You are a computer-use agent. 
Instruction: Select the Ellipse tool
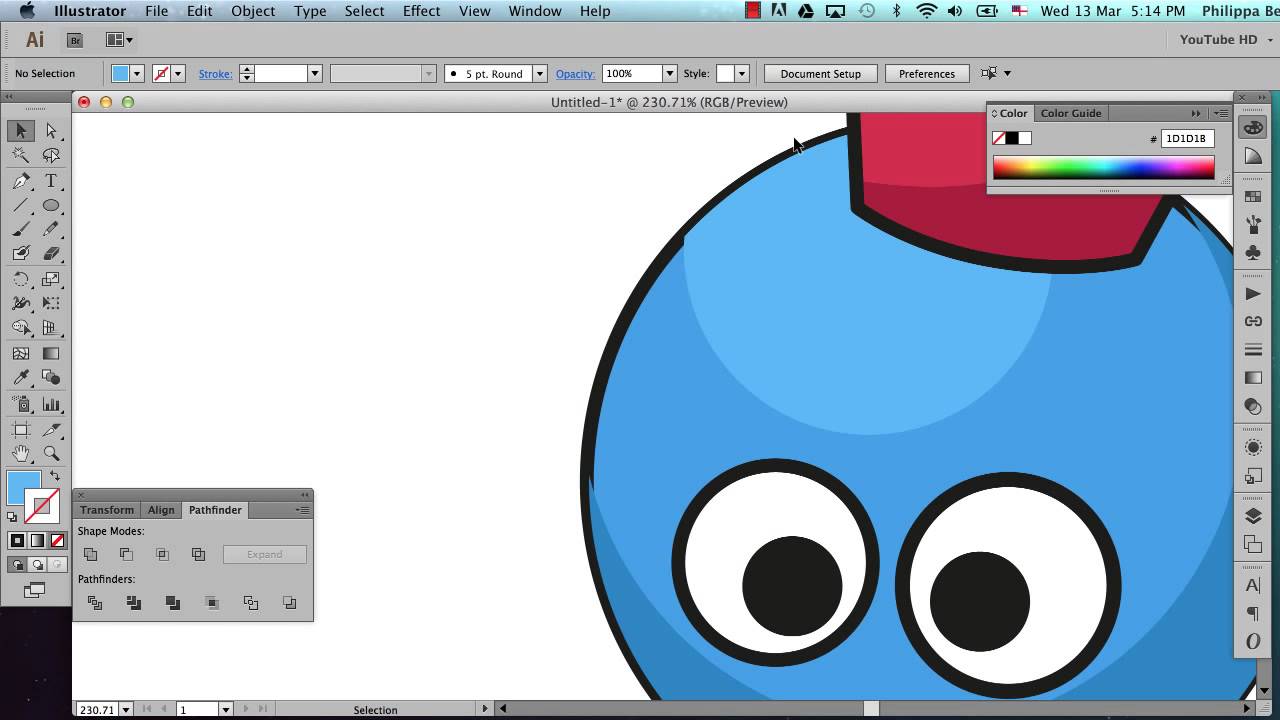tap(51, 206)
